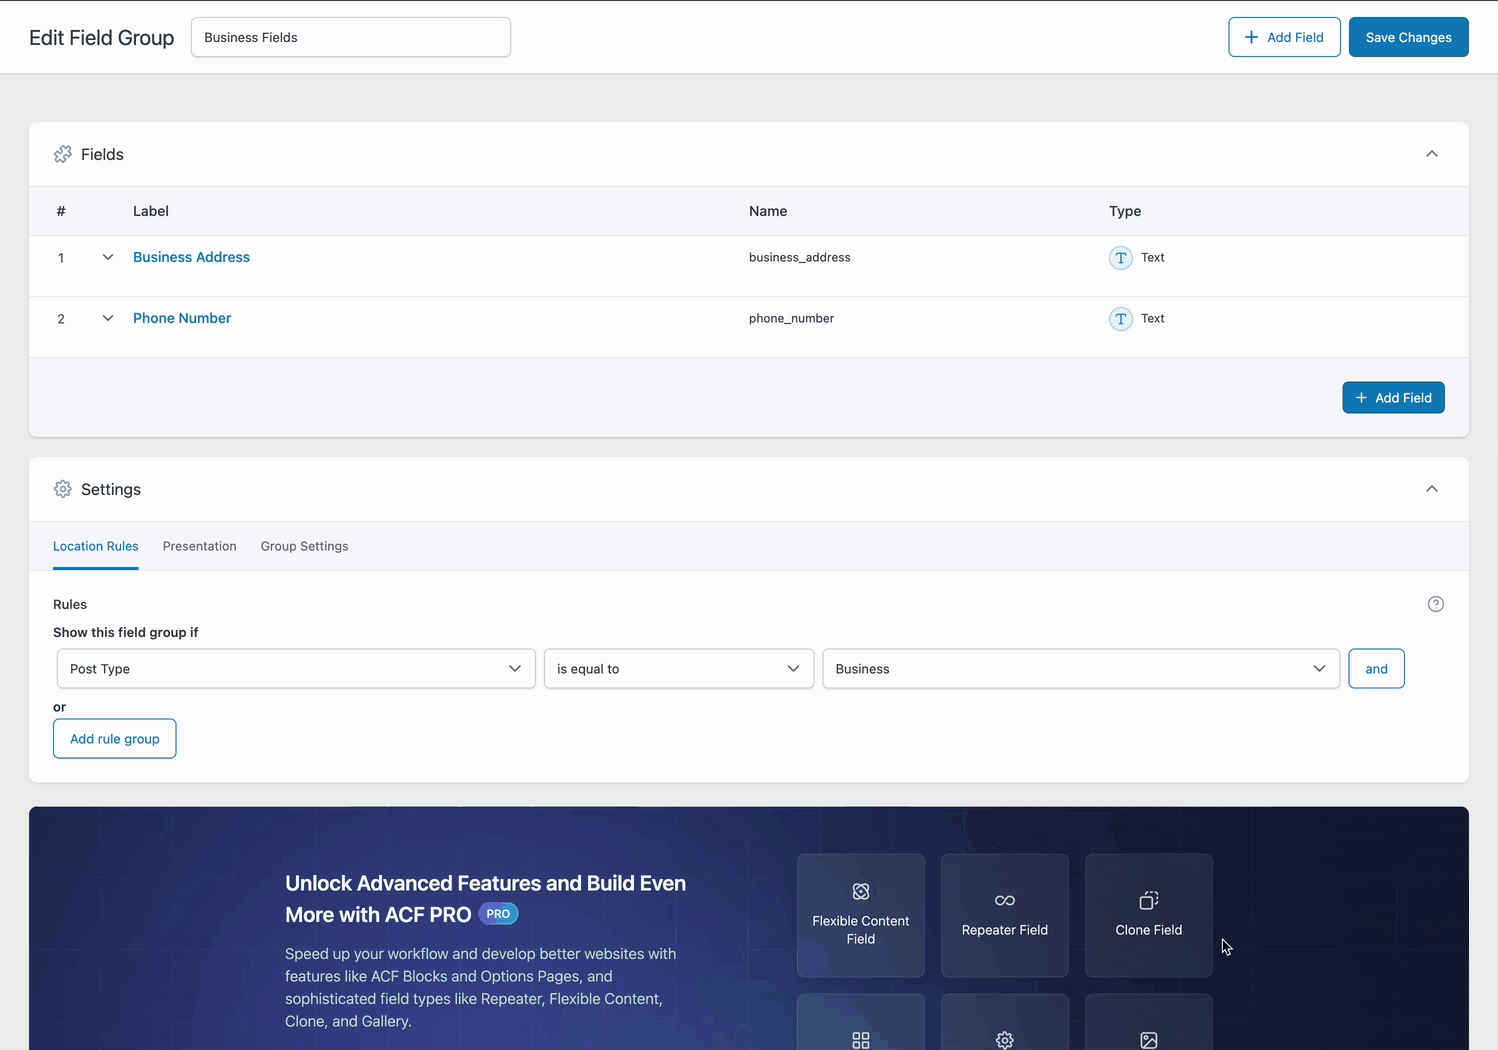Click the Fields panel puzzle icon
The height and width of the screenshot is (1050, 1498).
63,154
